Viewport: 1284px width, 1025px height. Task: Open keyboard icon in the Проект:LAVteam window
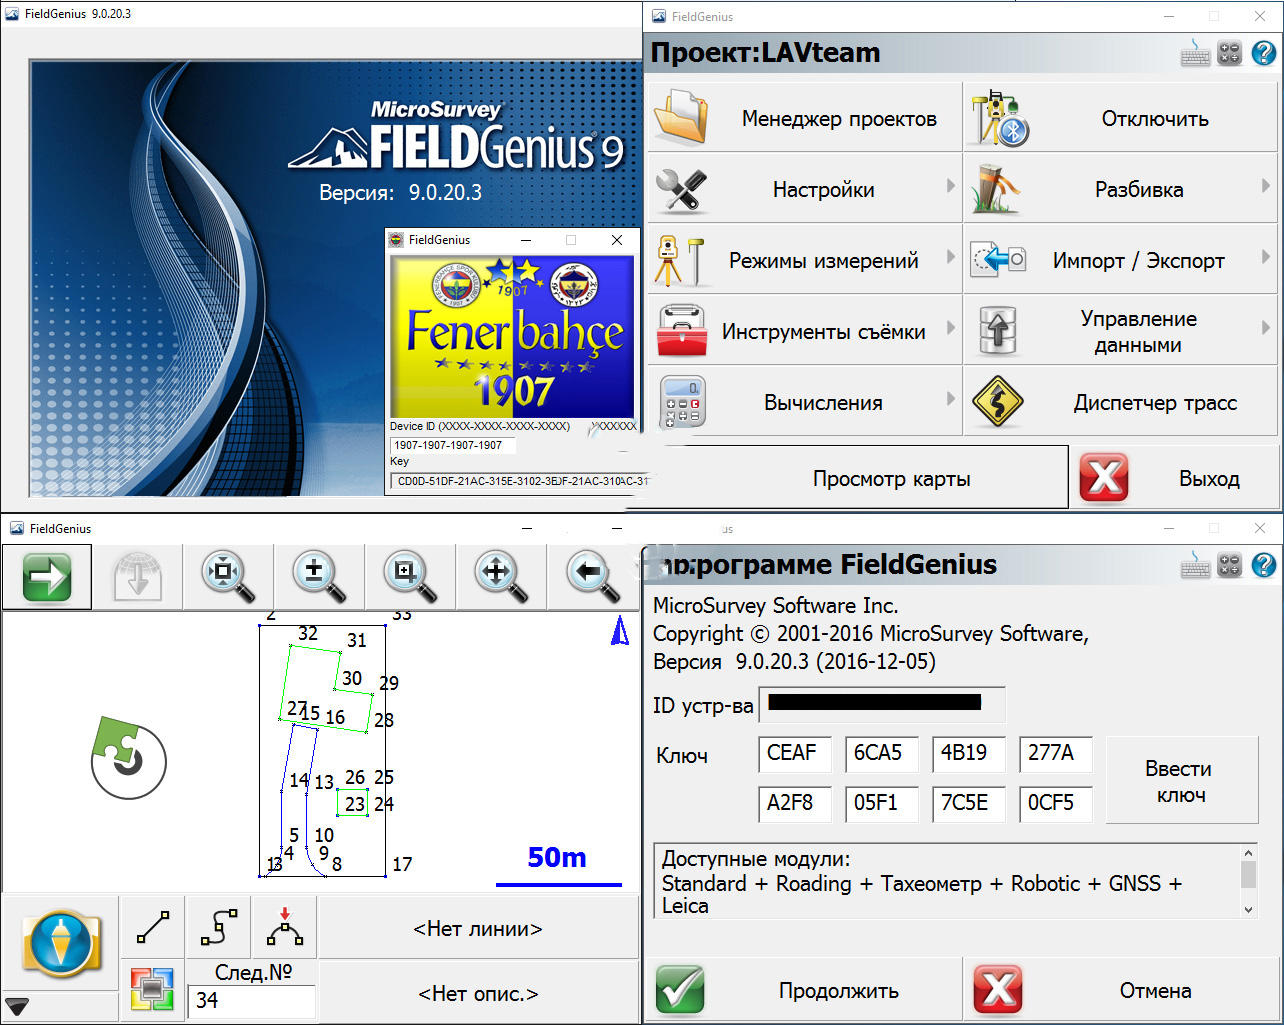click(x=1195, y=53)
